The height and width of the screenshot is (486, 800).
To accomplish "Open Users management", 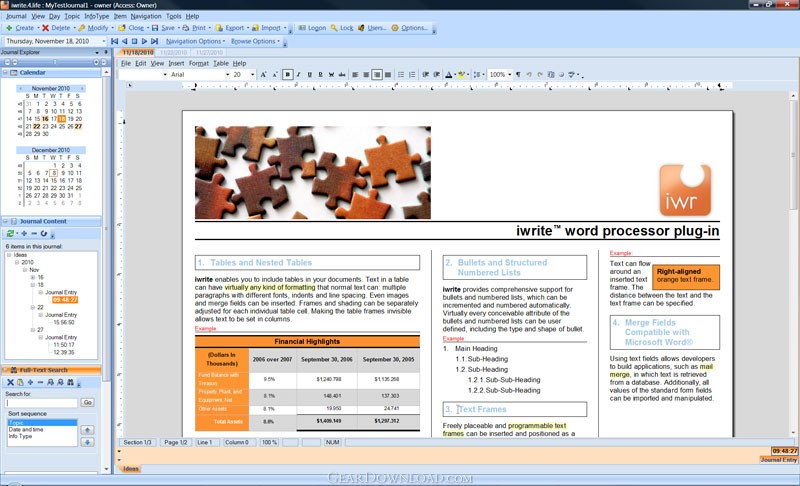I will [x=372, y=28].
